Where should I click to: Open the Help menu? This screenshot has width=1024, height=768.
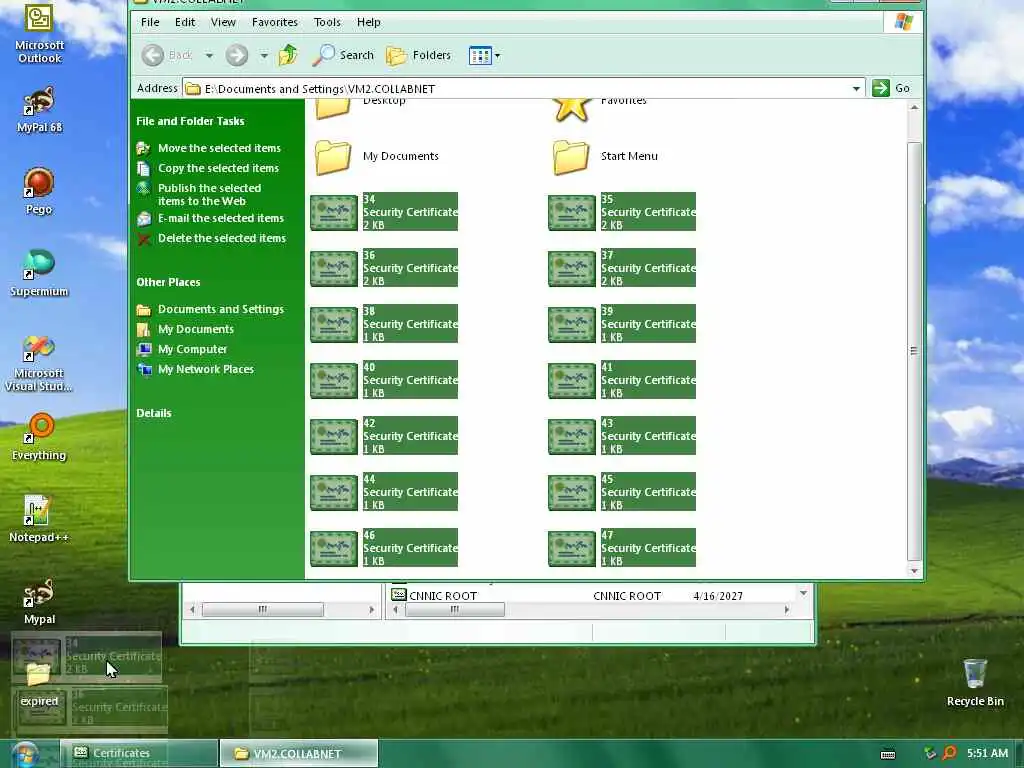tap(368, 22)
